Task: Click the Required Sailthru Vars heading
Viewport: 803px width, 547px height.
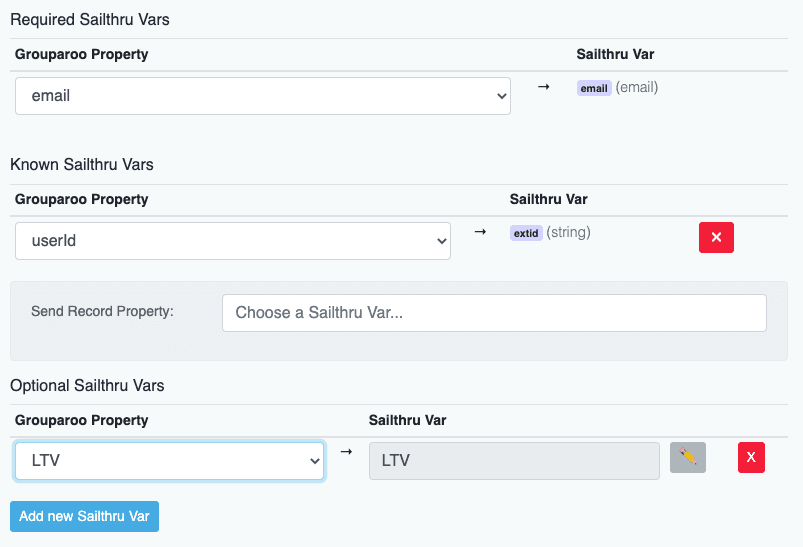Action: pos(90,19)
